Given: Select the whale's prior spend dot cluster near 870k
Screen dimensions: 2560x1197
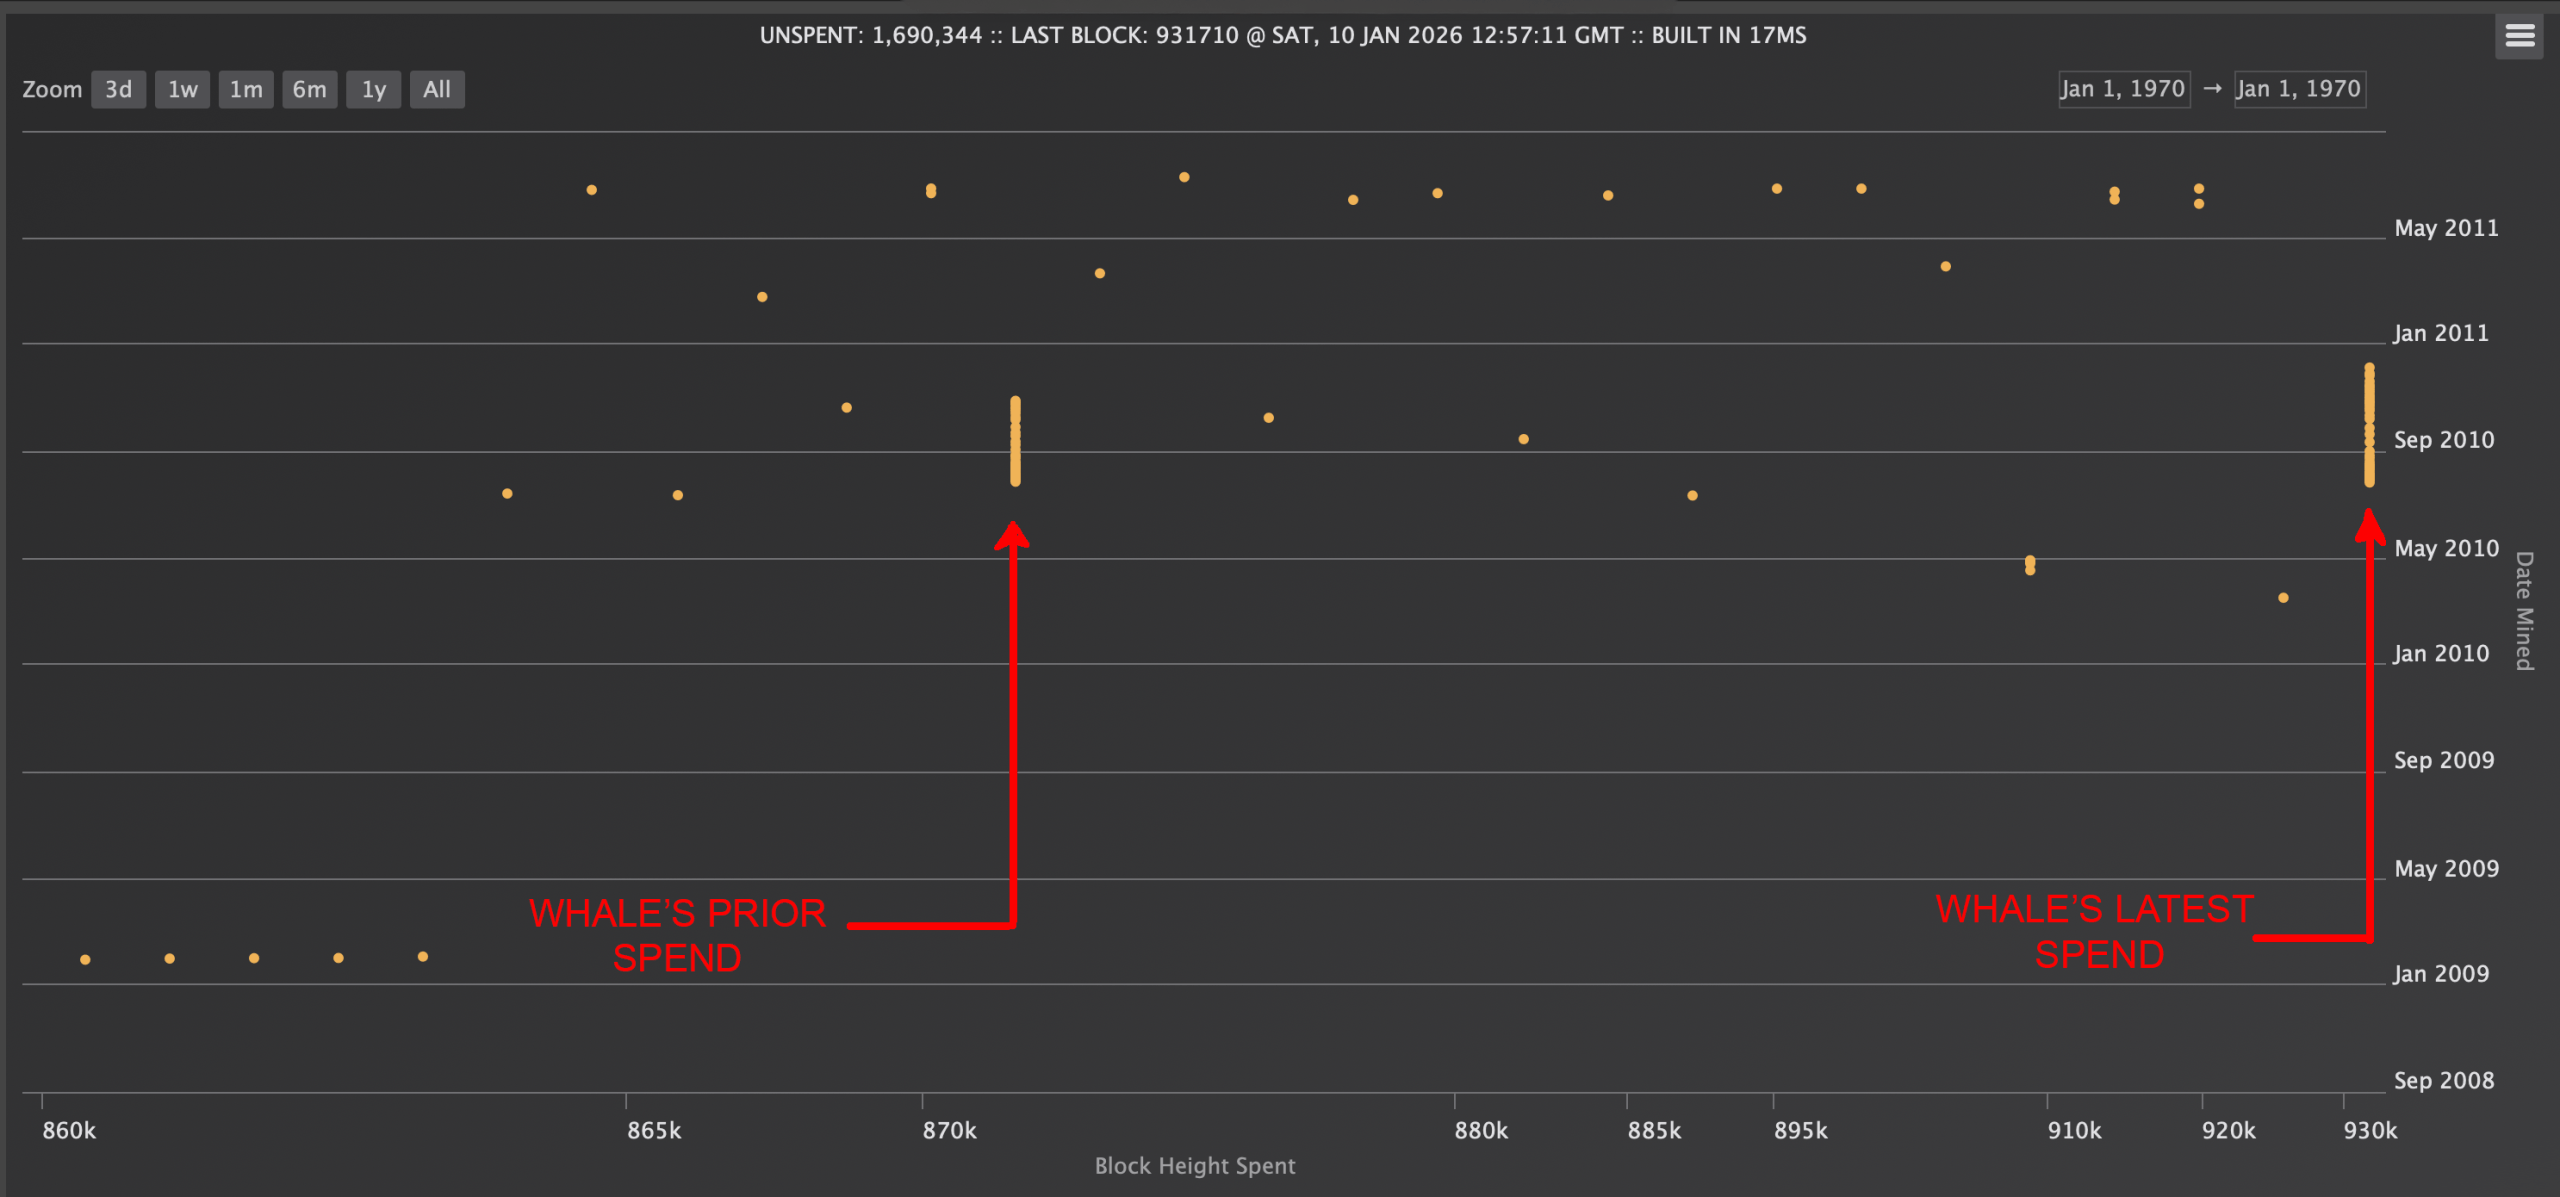Looking at the screenshot, I should (x=1015, y=440).
